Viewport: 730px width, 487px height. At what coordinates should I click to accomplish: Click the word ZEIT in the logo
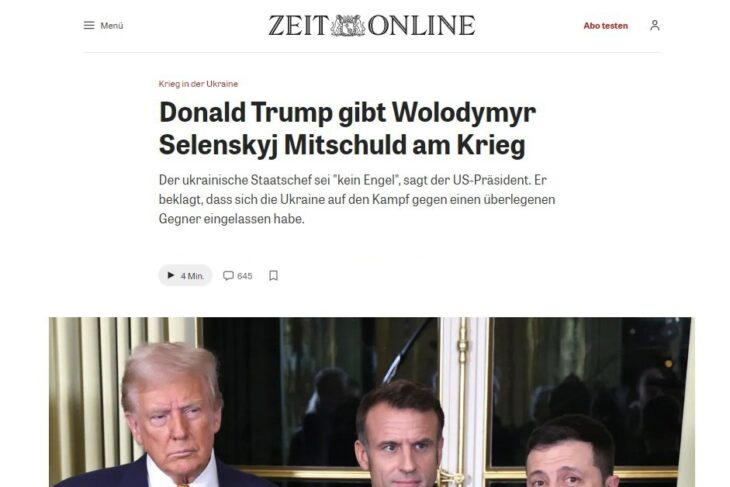point(298,26)
